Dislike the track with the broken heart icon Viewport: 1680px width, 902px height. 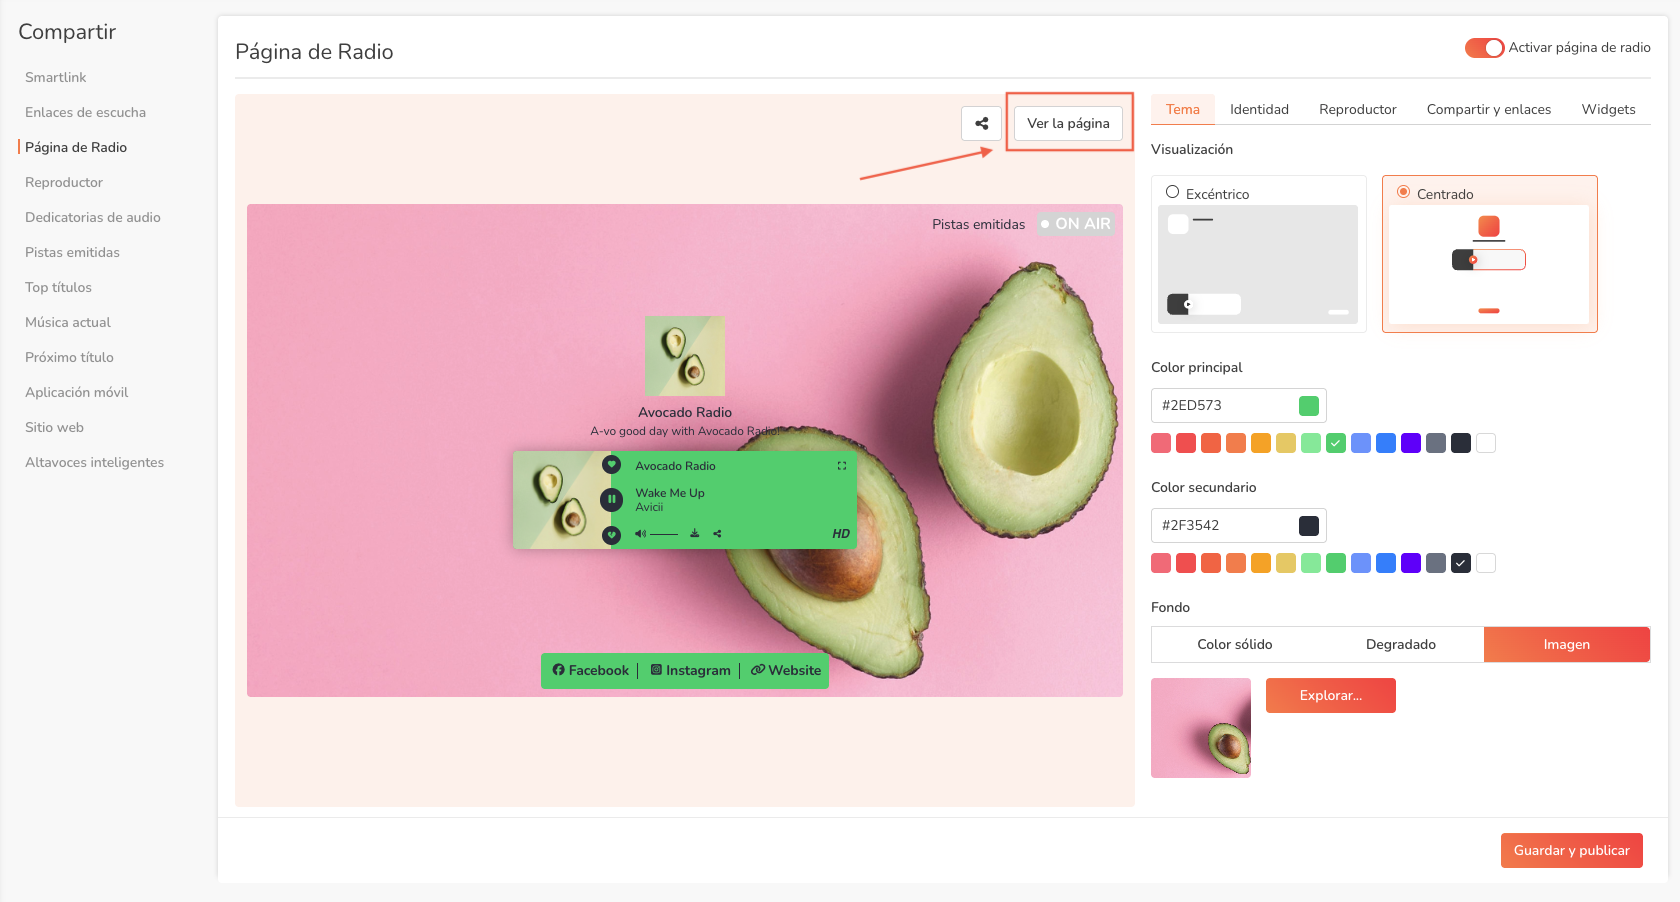click(612, 535)
